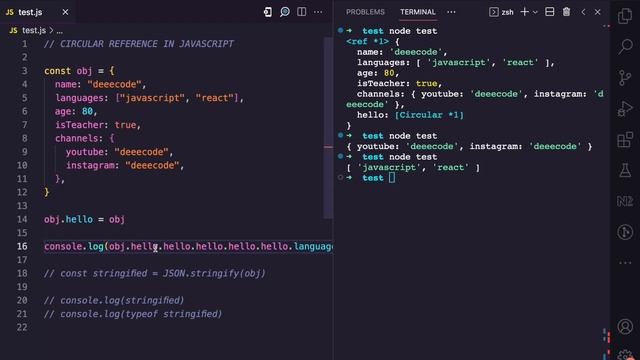Split the terminal
Viewport: 640px width, 360px height.
pyautogui.click(x=550, y=12)
